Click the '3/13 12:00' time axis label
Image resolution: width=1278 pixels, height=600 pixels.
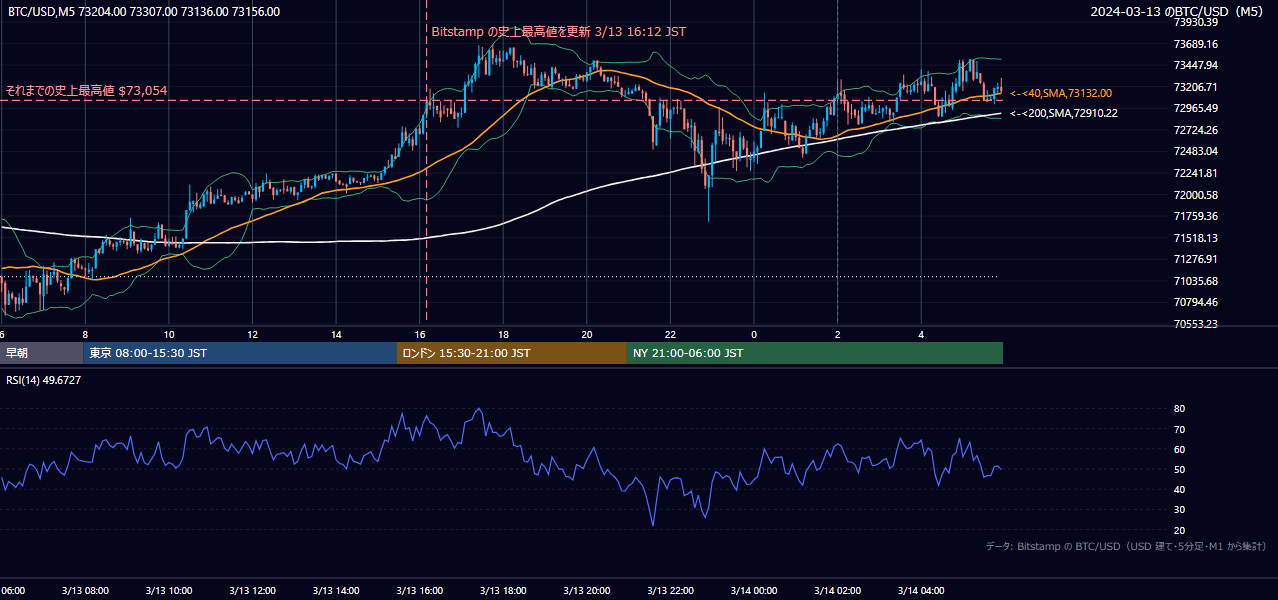tap(253, 591)
